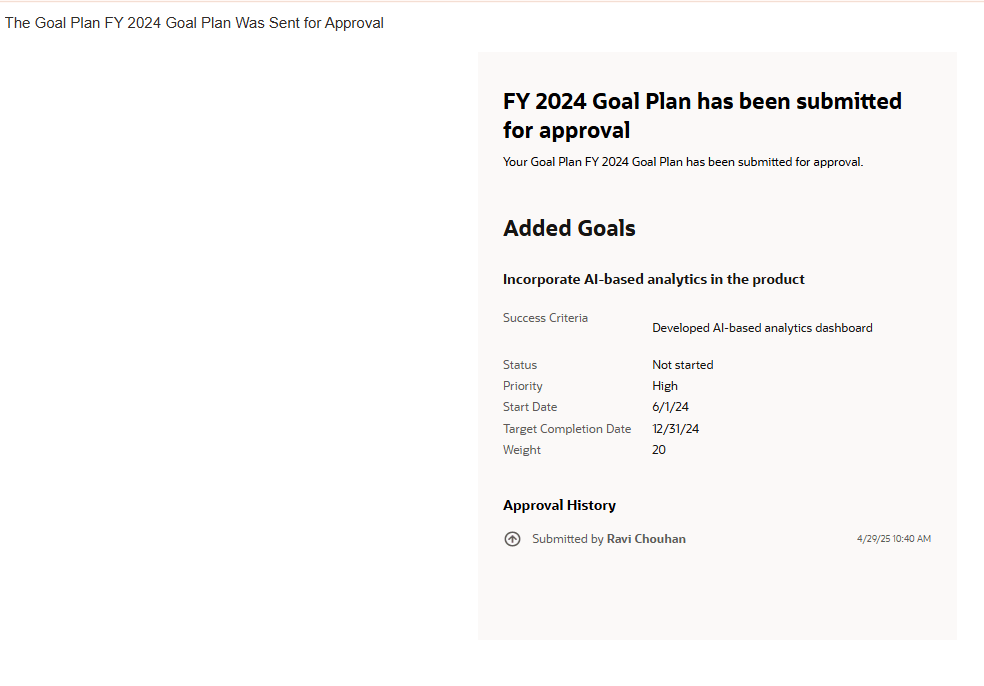Viewport: 984px width, 686px height.
Task: Open the 'Incorporate AI-based analytics in the product' goal
Action: point(653,279)
